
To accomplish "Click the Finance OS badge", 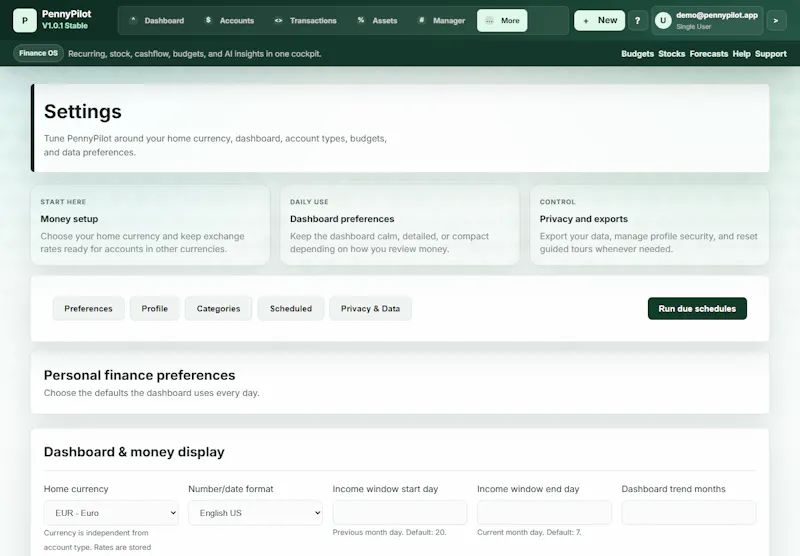I will pyautogui.click(x=38, y=53).
